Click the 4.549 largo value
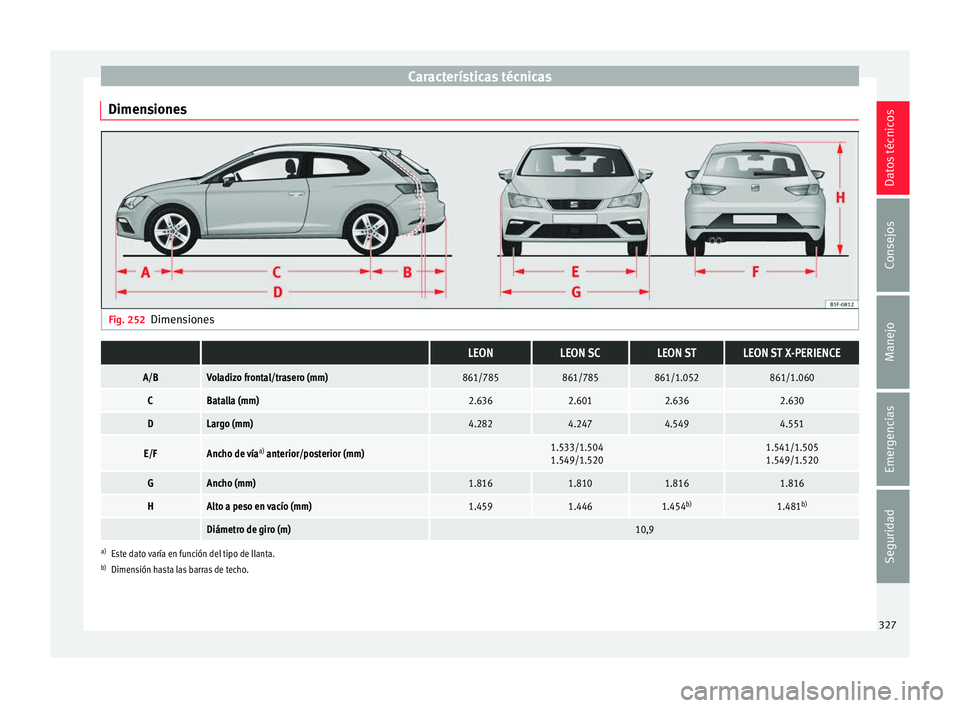The image size is (960, 708). [x=677, y=424]
